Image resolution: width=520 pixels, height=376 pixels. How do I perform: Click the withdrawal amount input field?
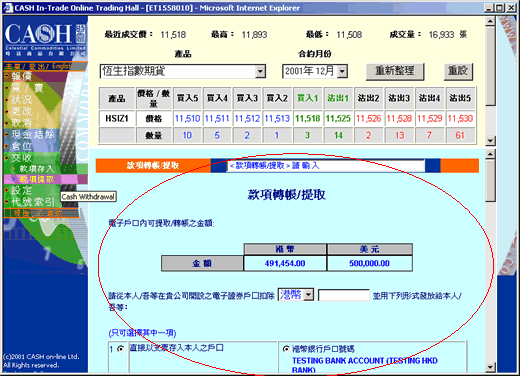(344, 295)
